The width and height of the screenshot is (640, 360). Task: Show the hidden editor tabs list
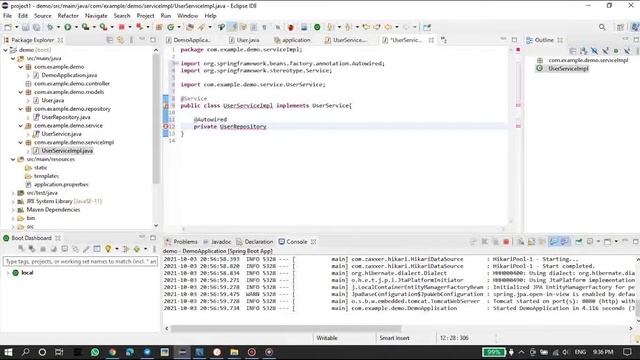tap(444, 40)
